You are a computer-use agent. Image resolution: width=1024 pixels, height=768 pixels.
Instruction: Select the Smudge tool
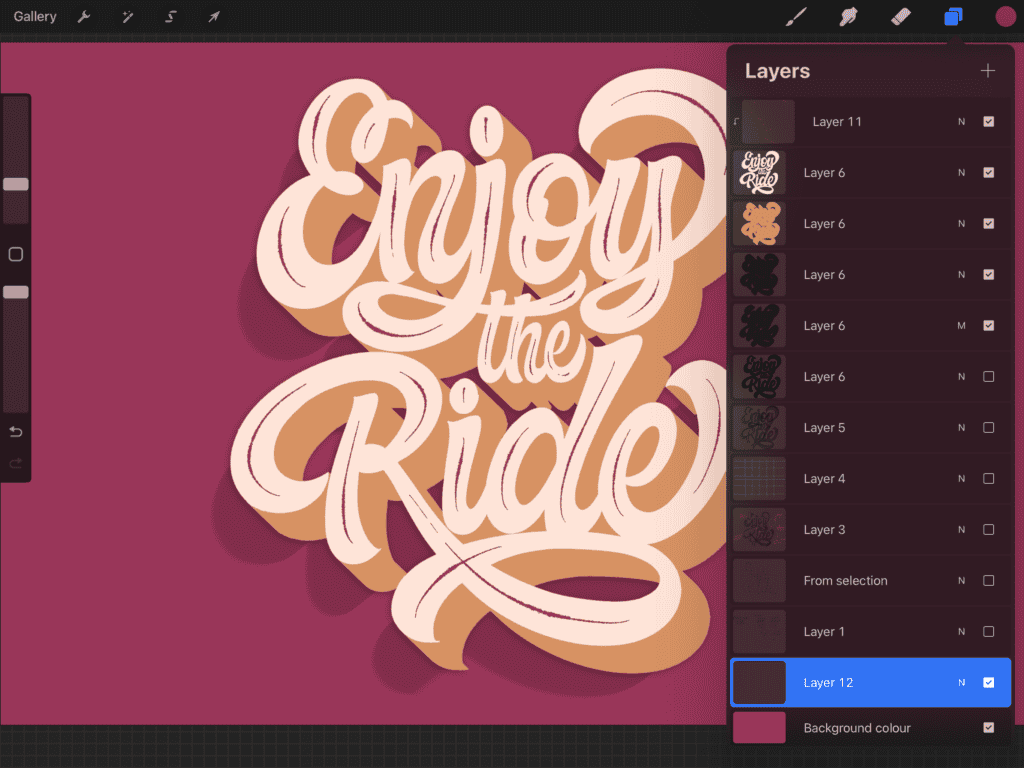click(848, 16)
